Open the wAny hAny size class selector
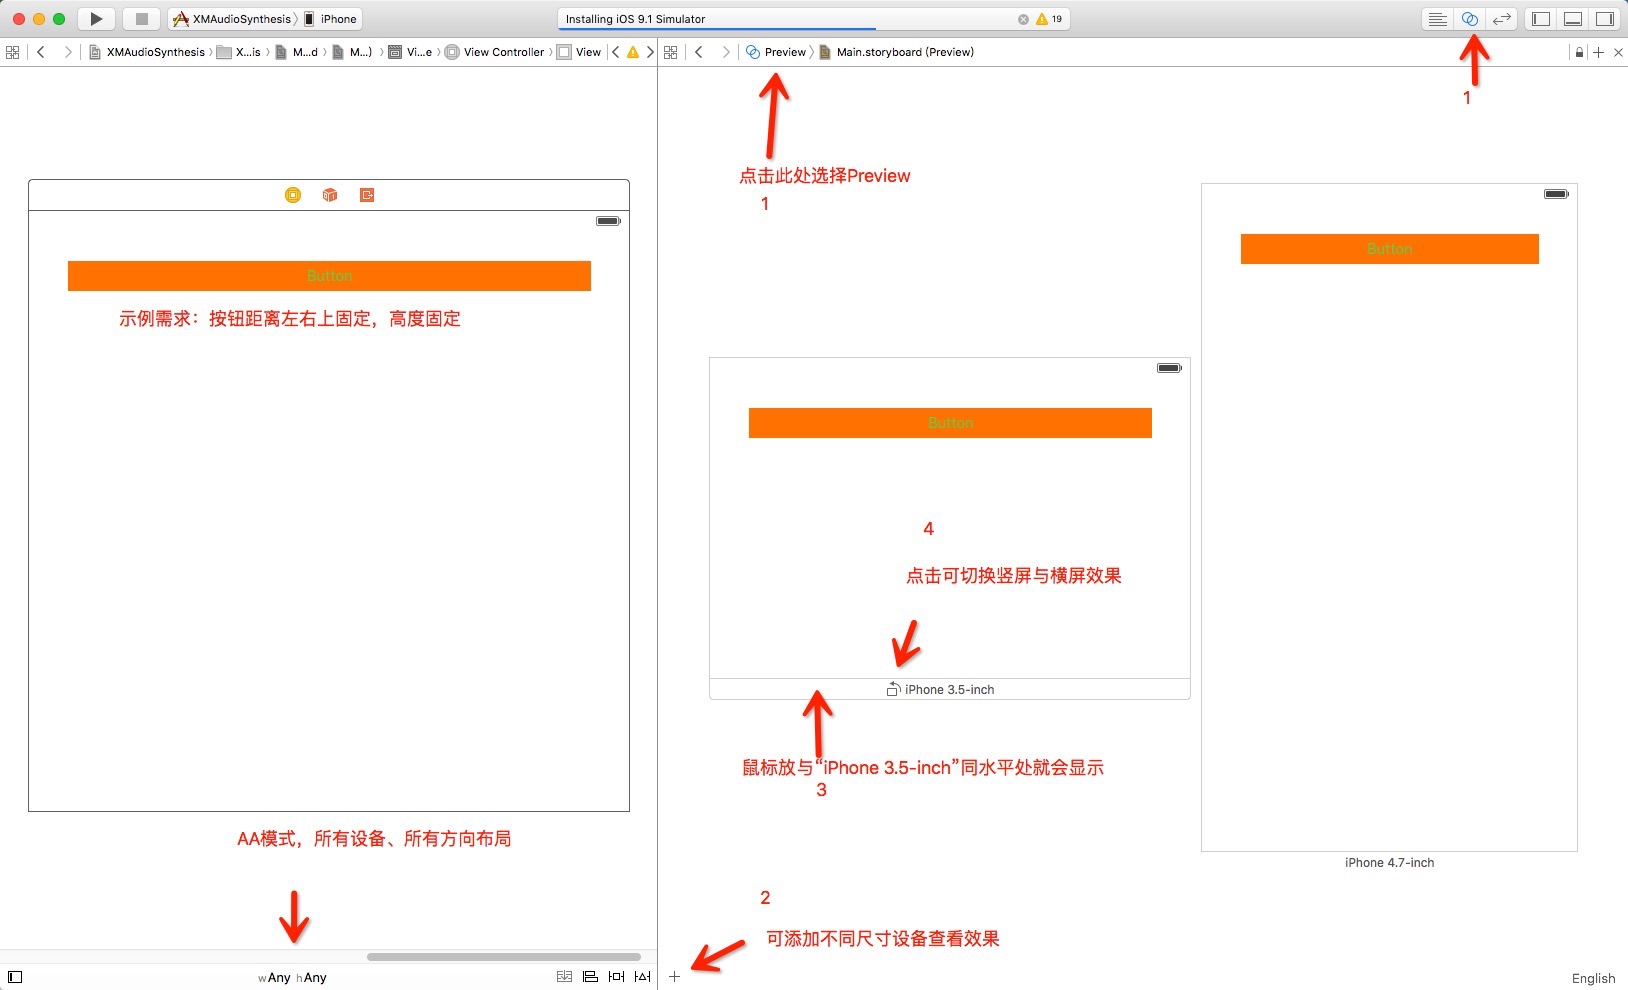 (x=292, y=977)
